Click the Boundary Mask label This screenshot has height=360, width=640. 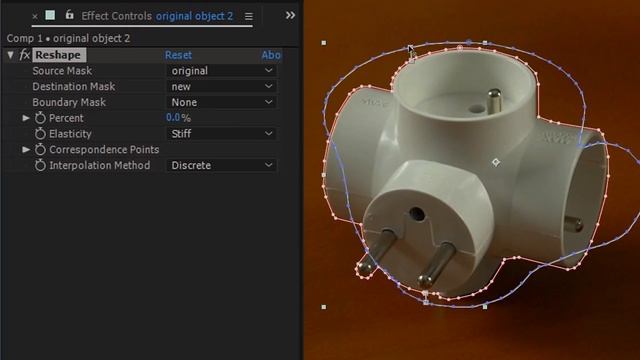tap(69, 102)
